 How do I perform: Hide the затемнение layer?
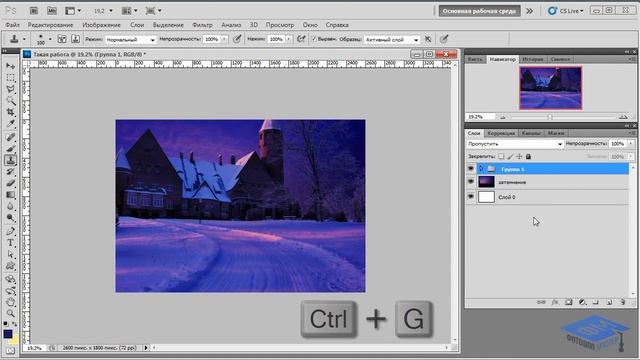pyautogui.click(x=471, y=182)
